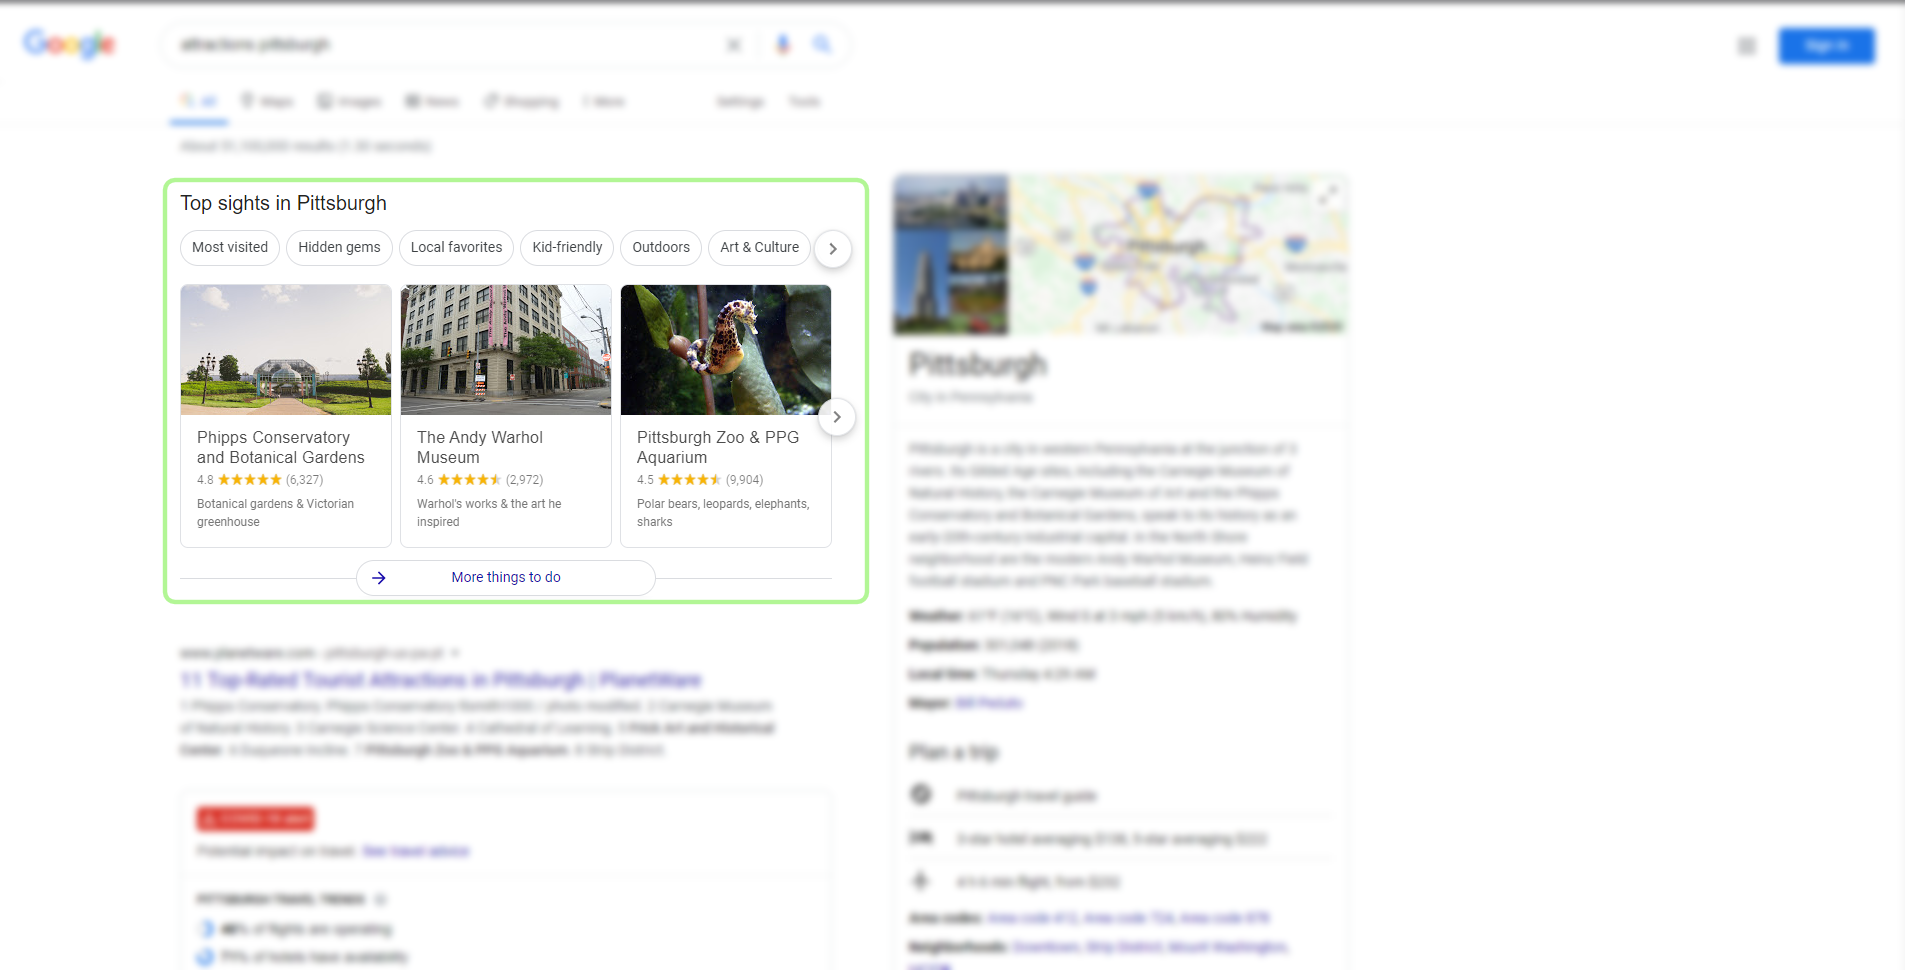Viewport: 1905px width, 970px height.
Task: Select the All results tab
Action: coord(199,102)
